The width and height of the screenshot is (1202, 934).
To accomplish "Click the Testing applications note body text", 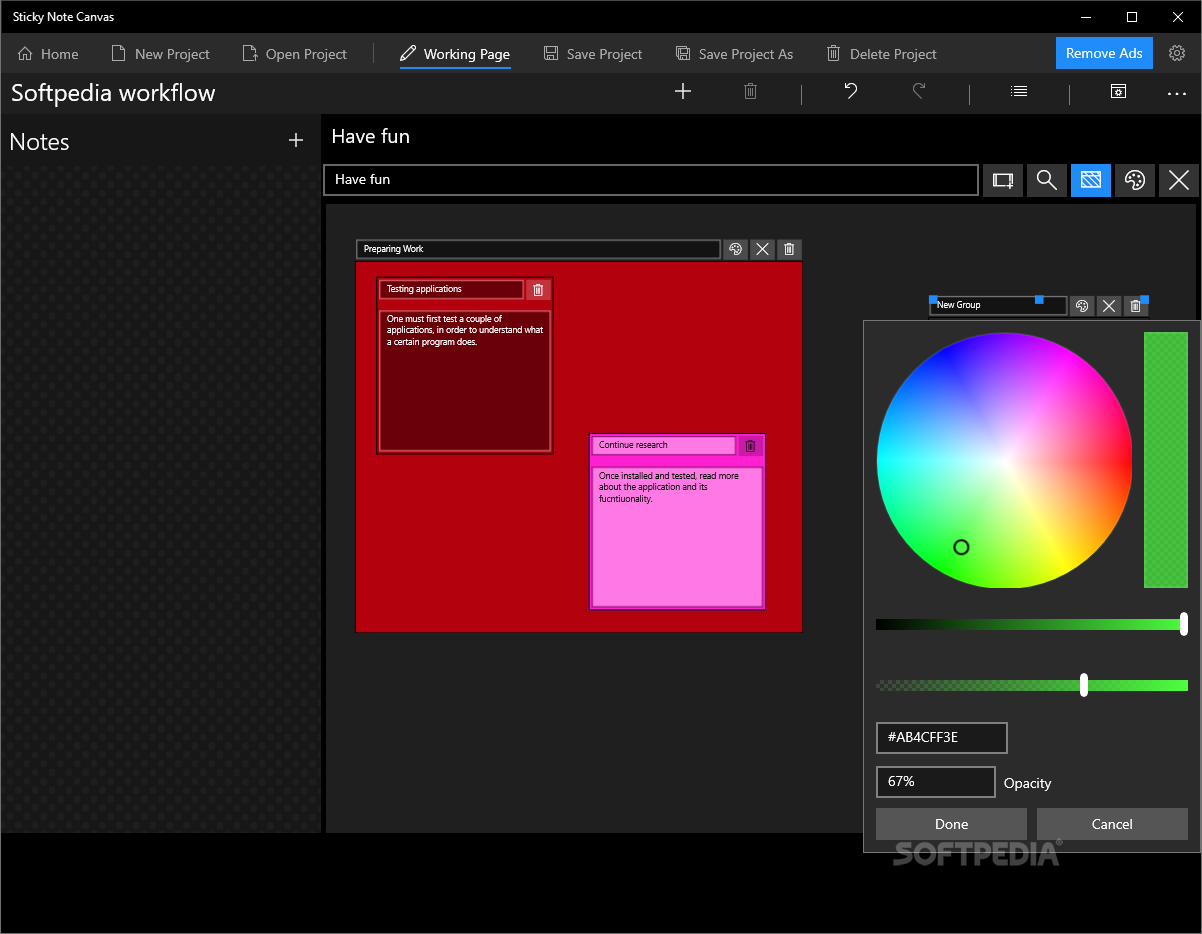I will pyautogui.click(x=465, y=380).
